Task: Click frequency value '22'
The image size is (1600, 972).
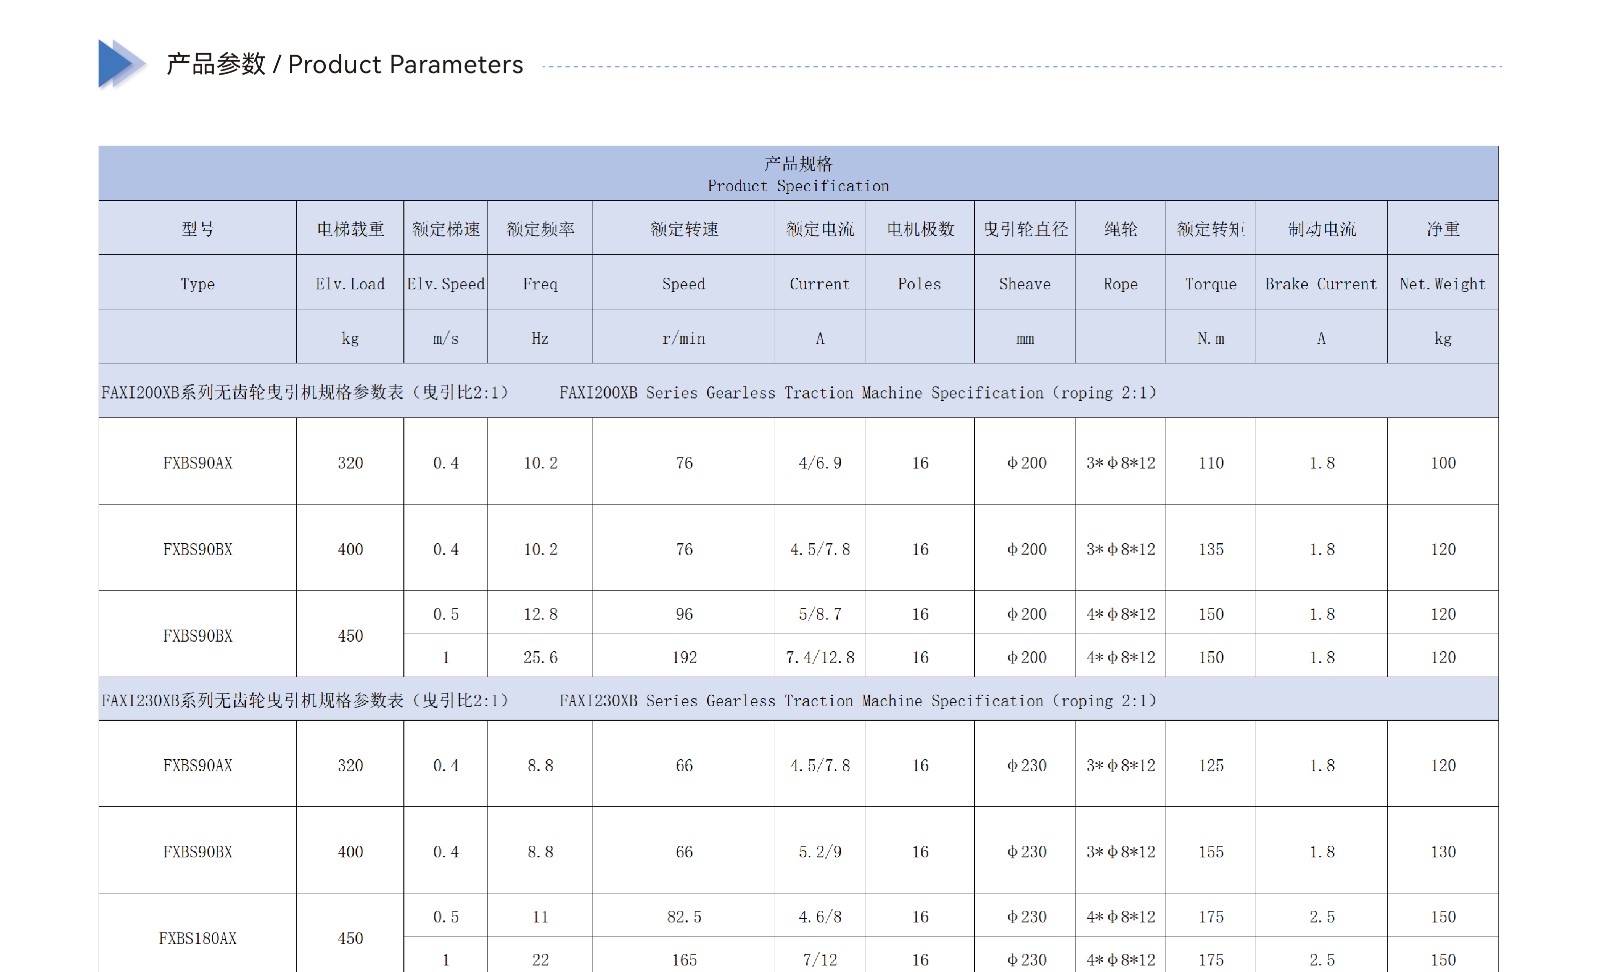Action: [540, 960]
